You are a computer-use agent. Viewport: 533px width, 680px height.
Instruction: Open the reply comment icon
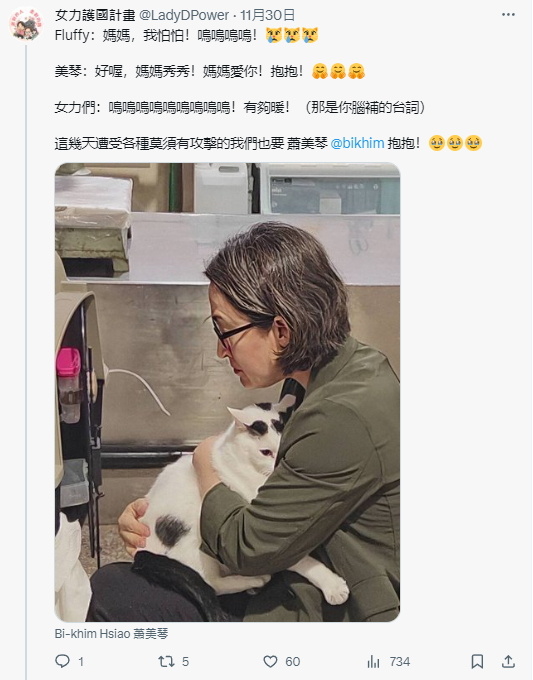[x=62, y=661]
